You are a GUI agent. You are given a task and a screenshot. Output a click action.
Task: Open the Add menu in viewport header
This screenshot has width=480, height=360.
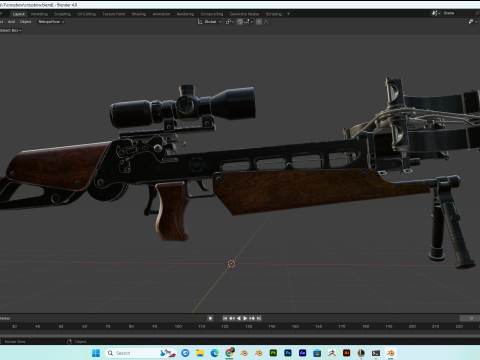pyautogui.click(x=11, y=22)
